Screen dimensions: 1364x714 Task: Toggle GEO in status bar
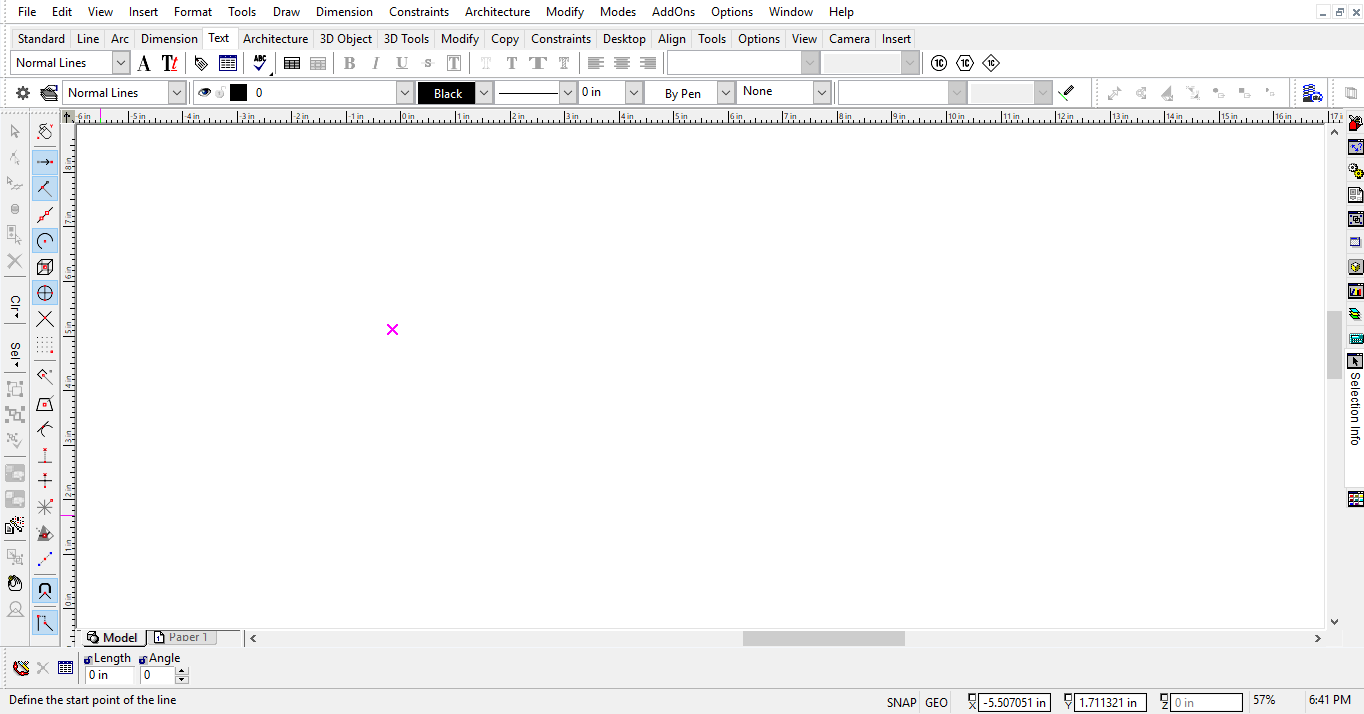point(936,703)
